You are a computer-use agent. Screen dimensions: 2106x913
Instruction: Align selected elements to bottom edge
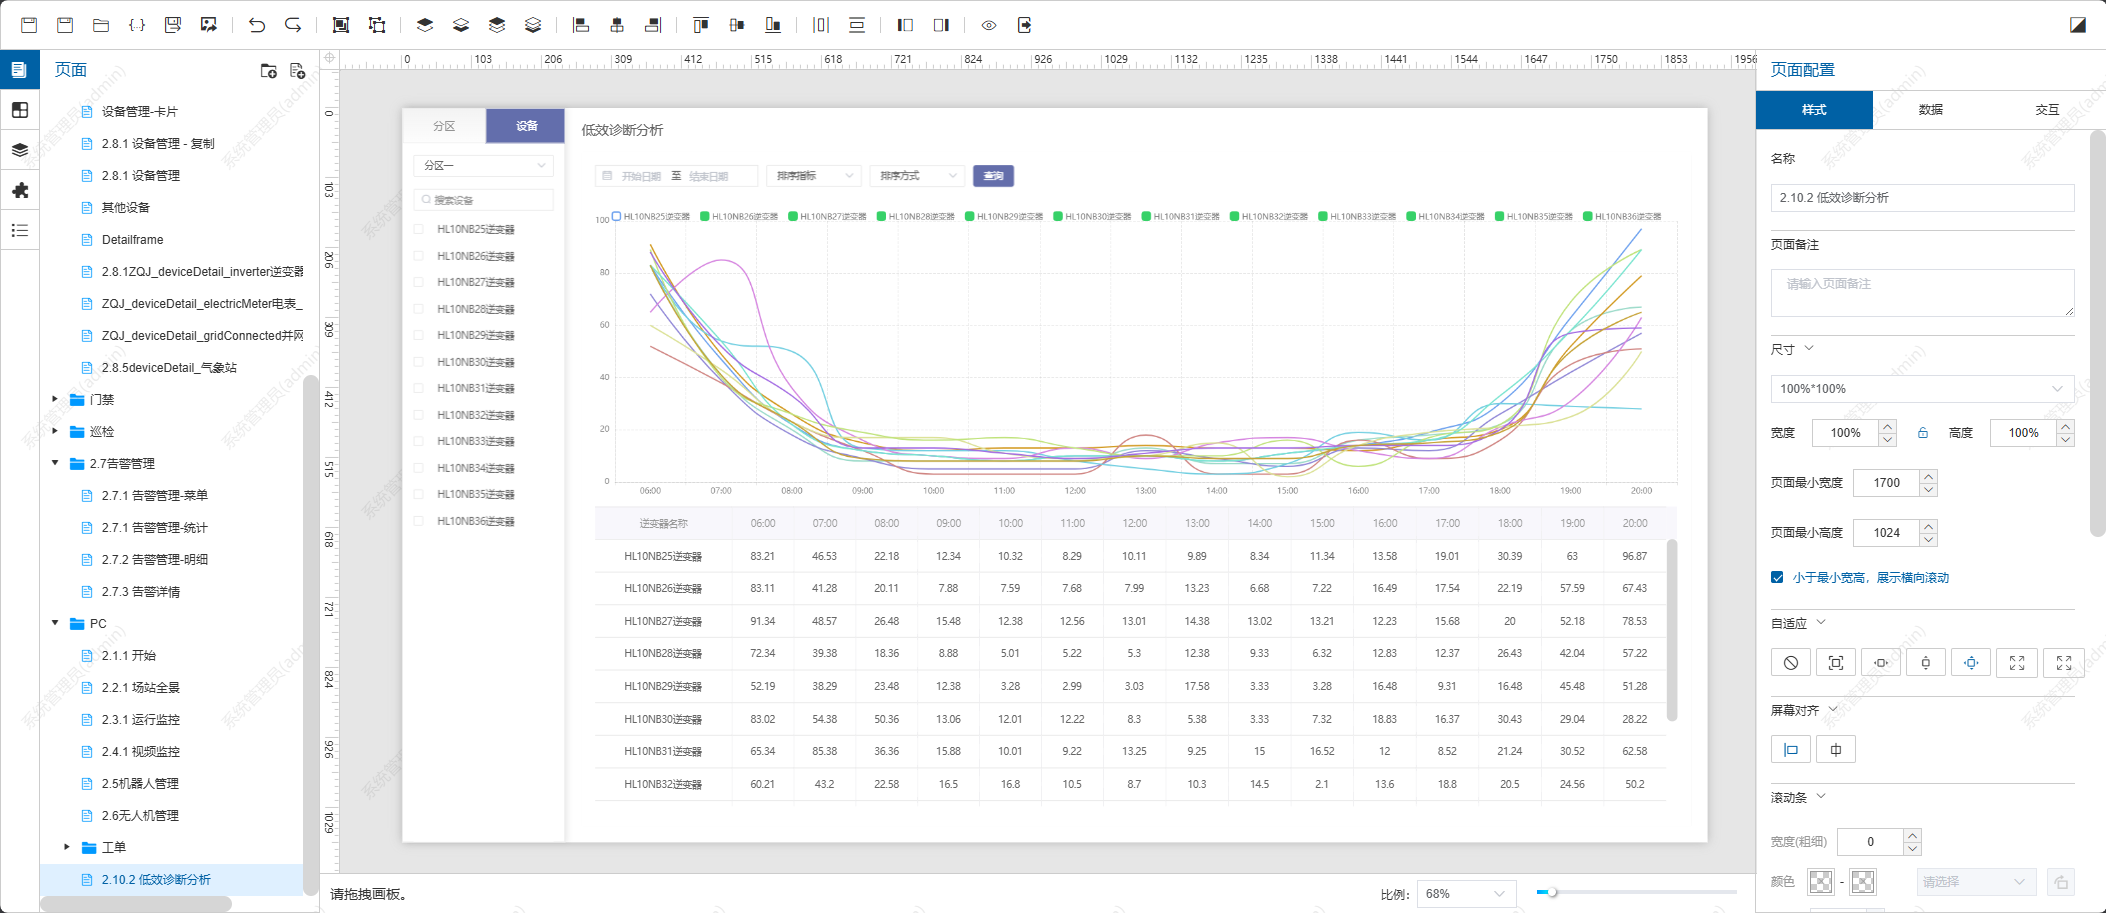pos(773,25)
